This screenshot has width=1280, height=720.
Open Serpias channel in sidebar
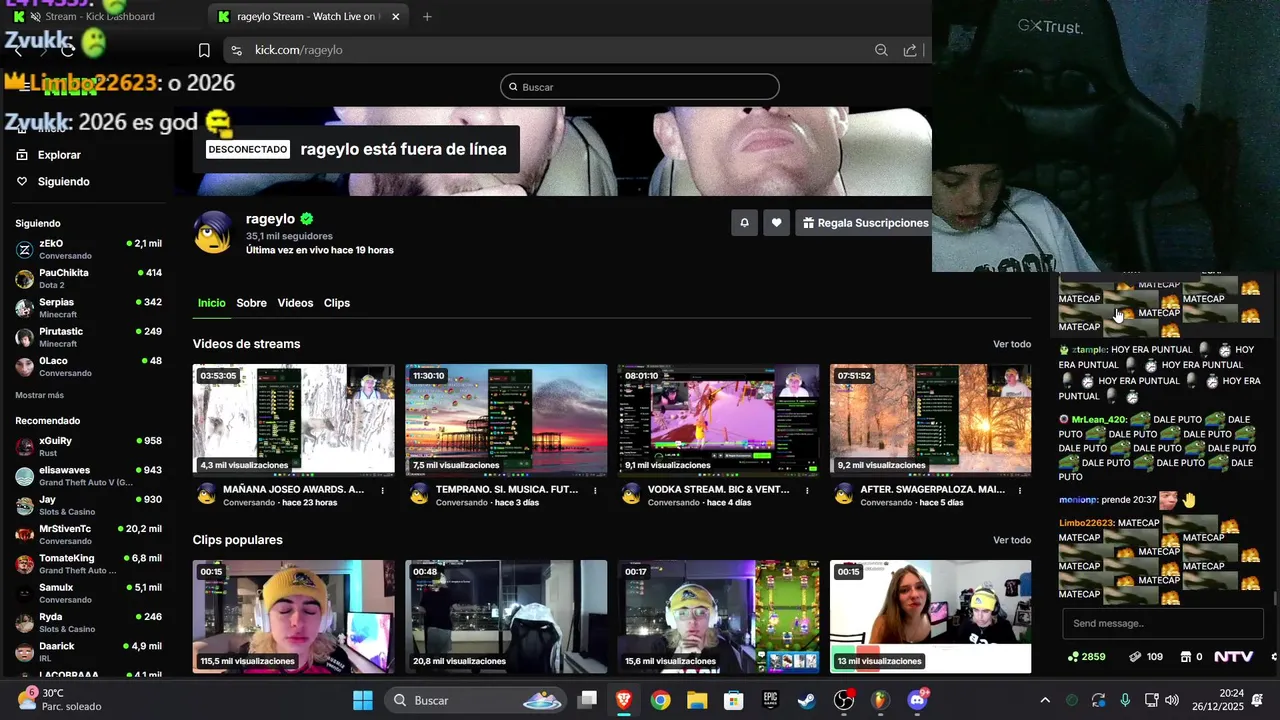(x=88, y=308)
